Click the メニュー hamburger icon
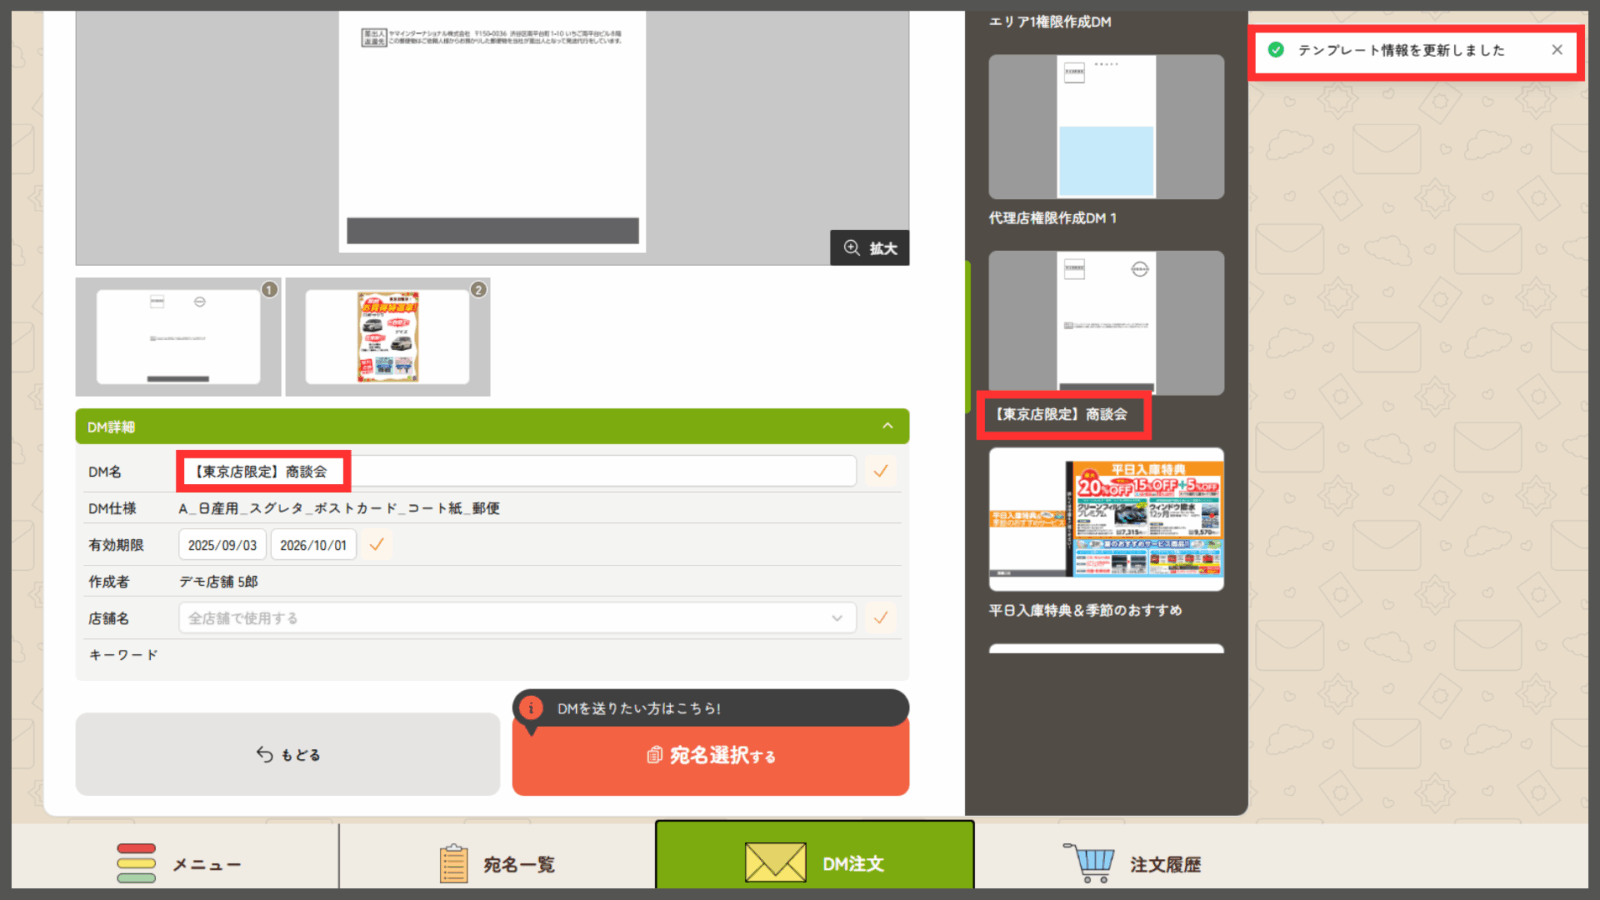Screen dimensions: 1600x900 tap(136, 863)
